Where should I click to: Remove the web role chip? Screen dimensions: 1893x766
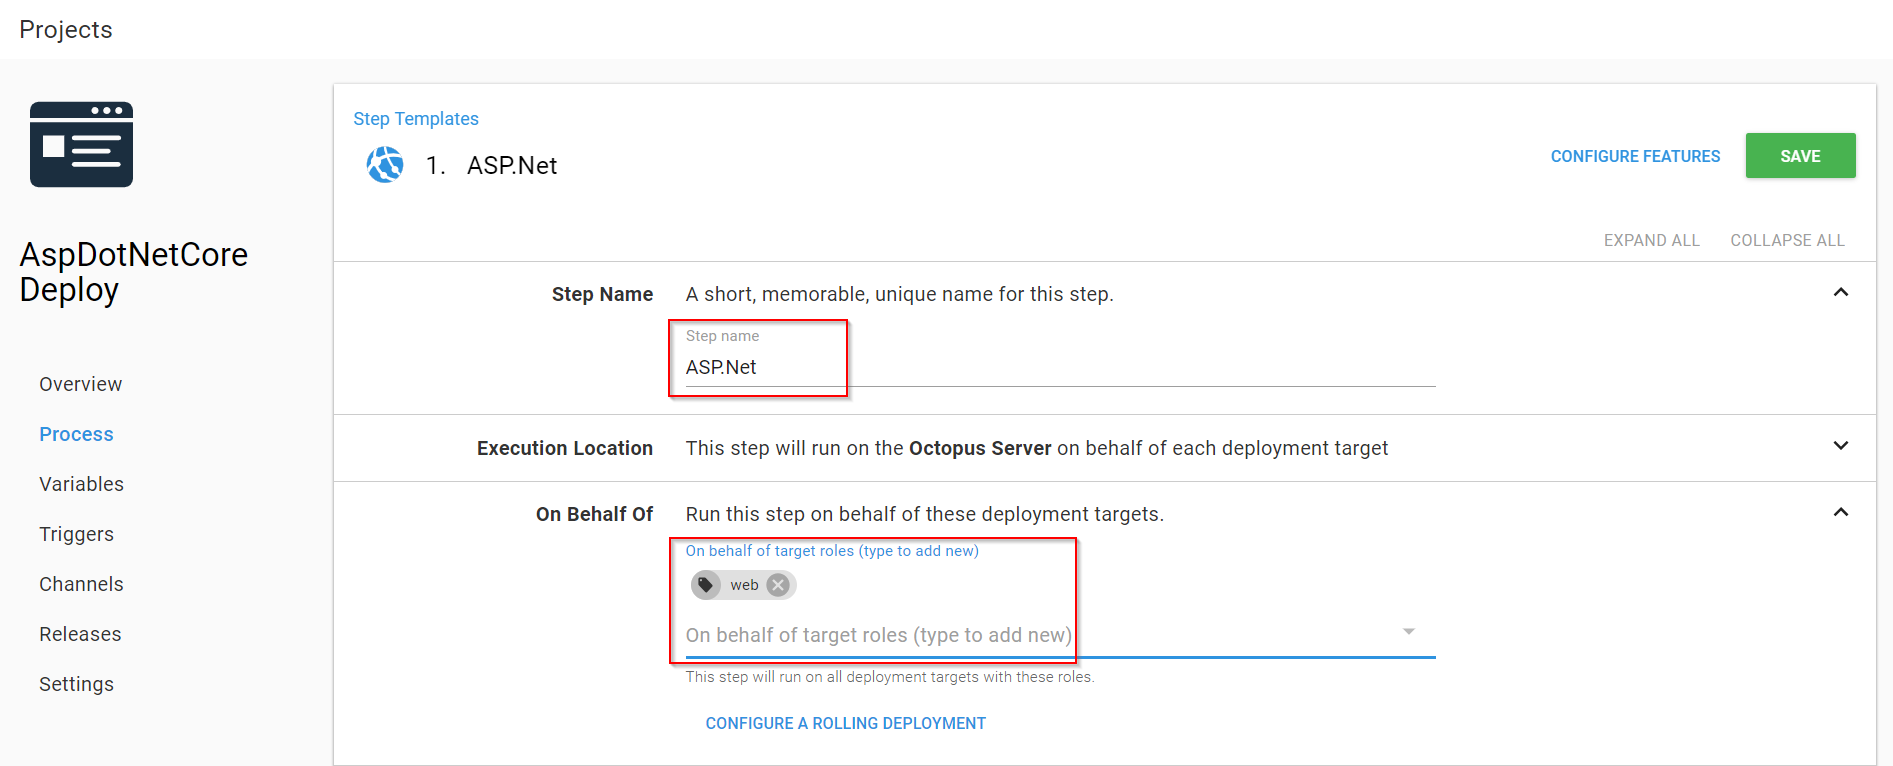tap(778, 585)
